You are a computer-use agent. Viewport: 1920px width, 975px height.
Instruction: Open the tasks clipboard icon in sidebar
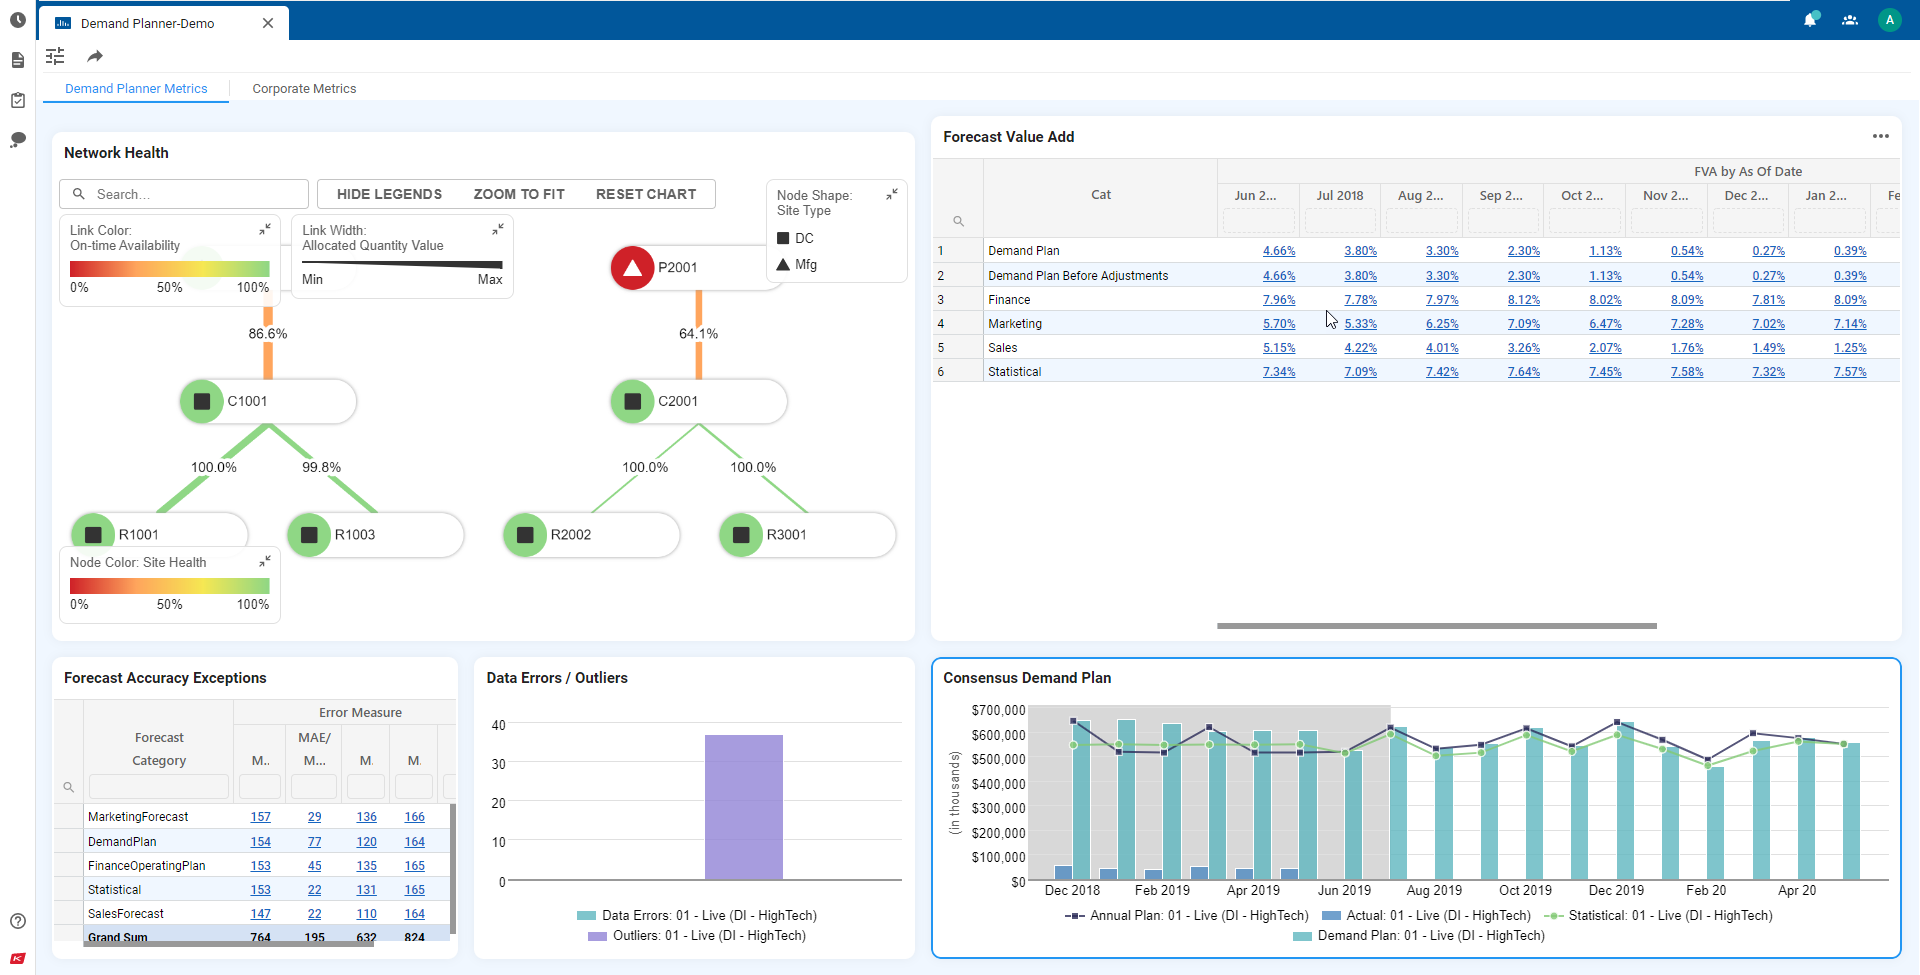click(x=17, y=100)
